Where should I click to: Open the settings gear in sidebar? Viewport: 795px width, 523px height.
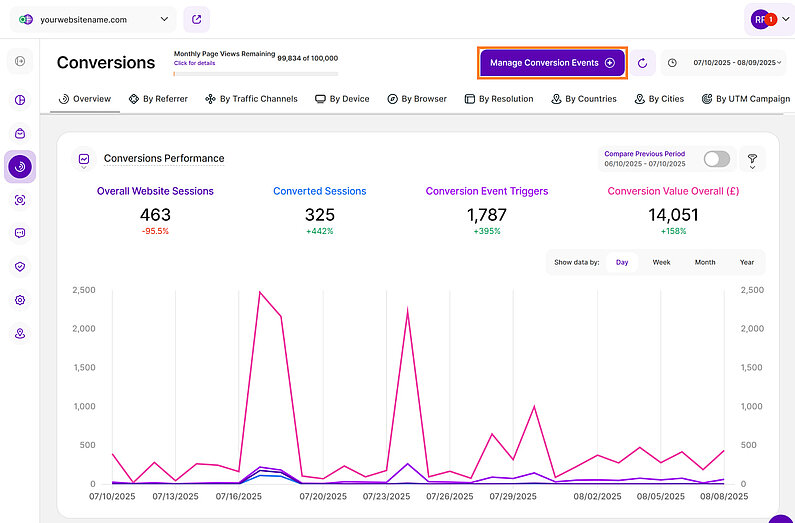20,300
